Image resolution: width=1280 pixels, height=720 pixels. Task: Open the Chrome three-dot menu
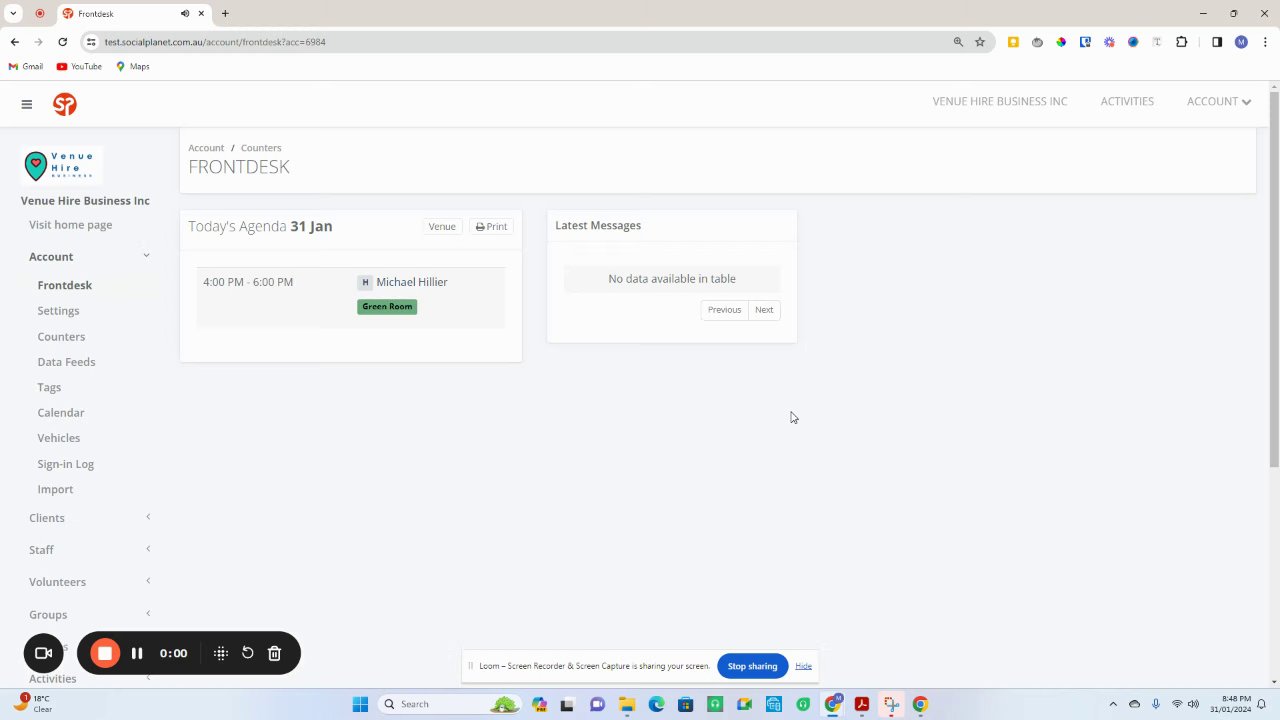click(x=1265, y=42)
